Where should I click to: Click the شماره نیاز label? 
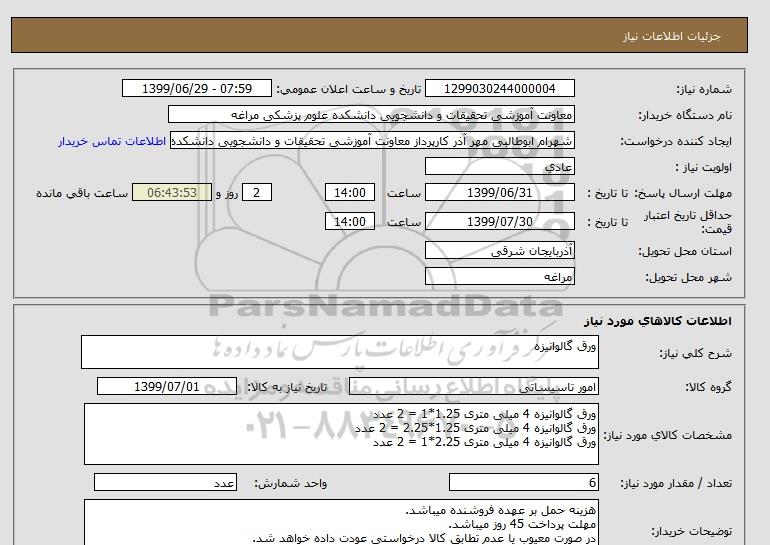coord(704,89)
